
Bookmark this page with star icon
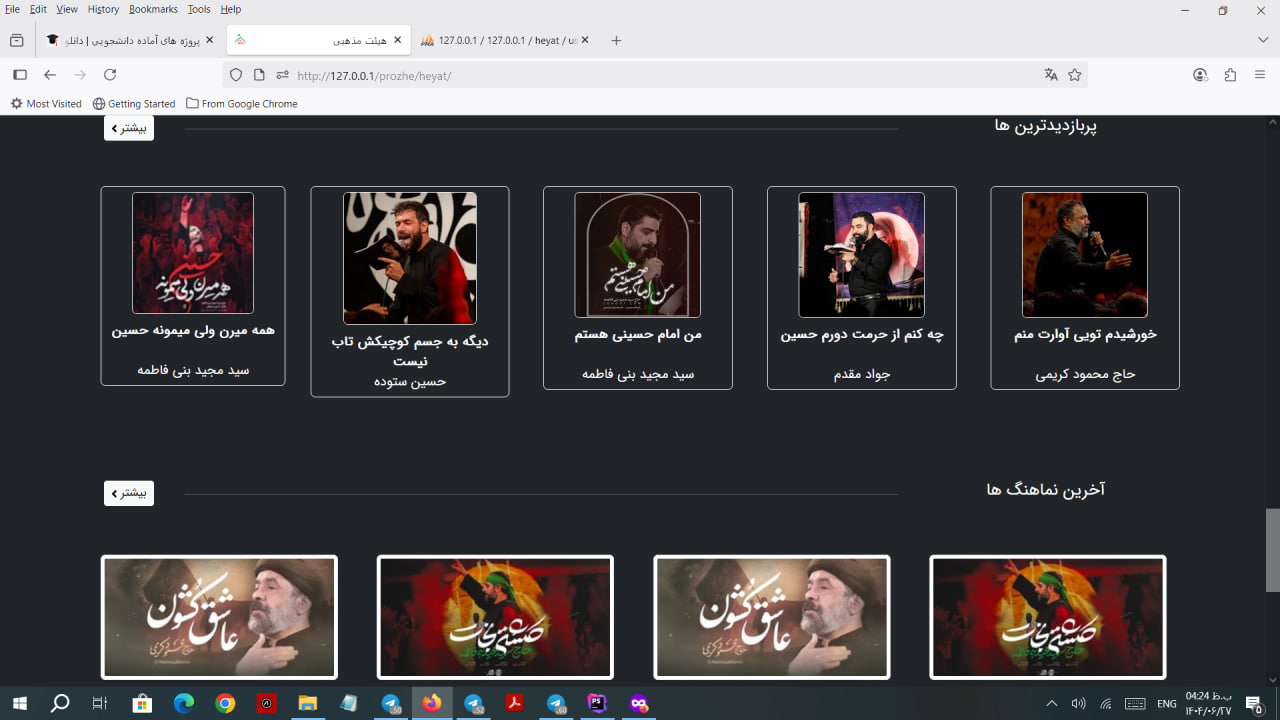pos(1075,75)
